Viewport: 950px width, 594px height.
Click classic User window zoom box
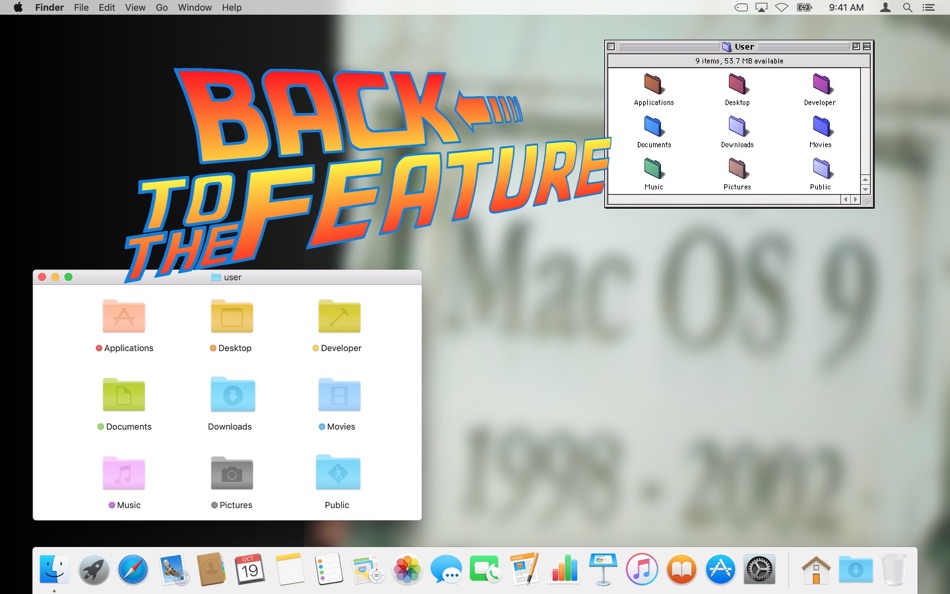(855, 47)
